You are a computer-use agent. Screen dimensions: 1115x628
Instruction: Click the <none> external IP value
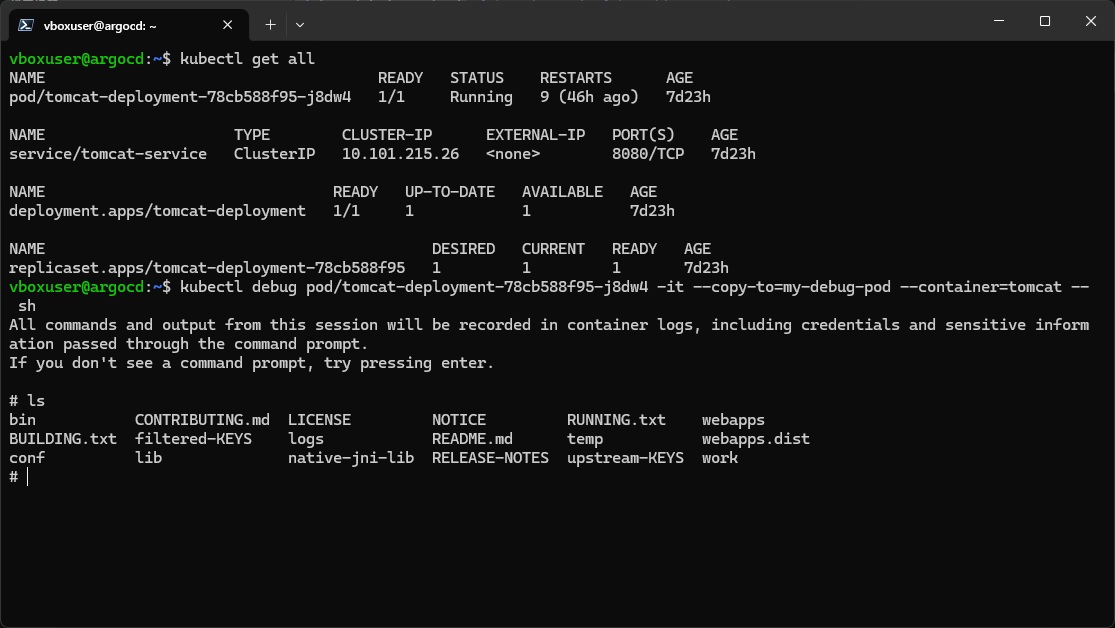tap(513, 154)
